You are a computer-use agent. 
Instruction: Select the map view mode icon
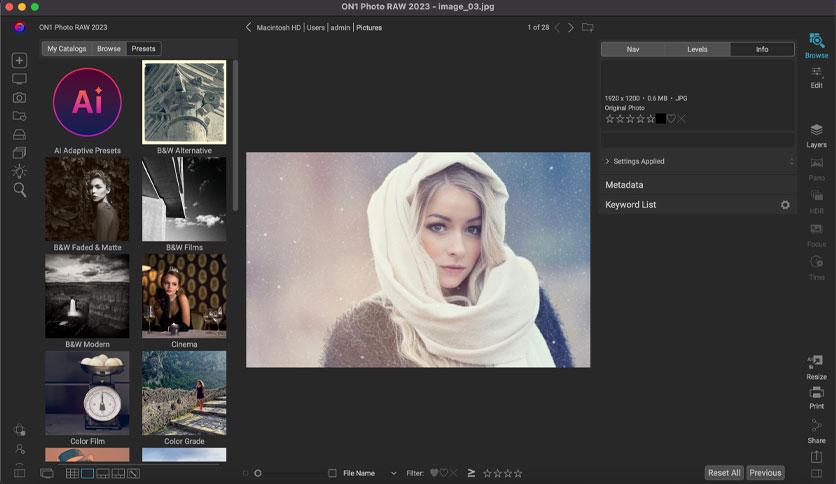pyautogui.click(x=134, y=473)
